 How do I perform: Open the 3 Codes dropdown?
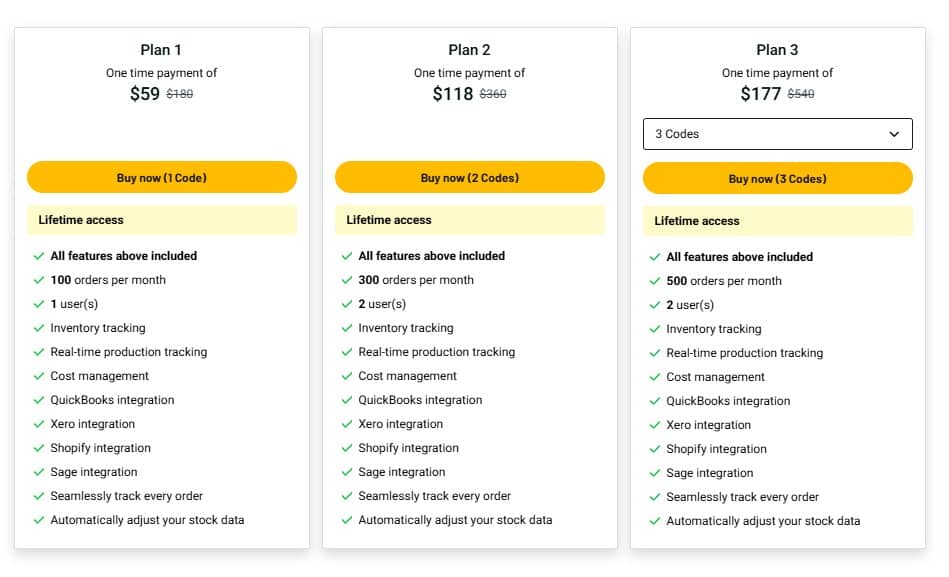pos(776,134)
